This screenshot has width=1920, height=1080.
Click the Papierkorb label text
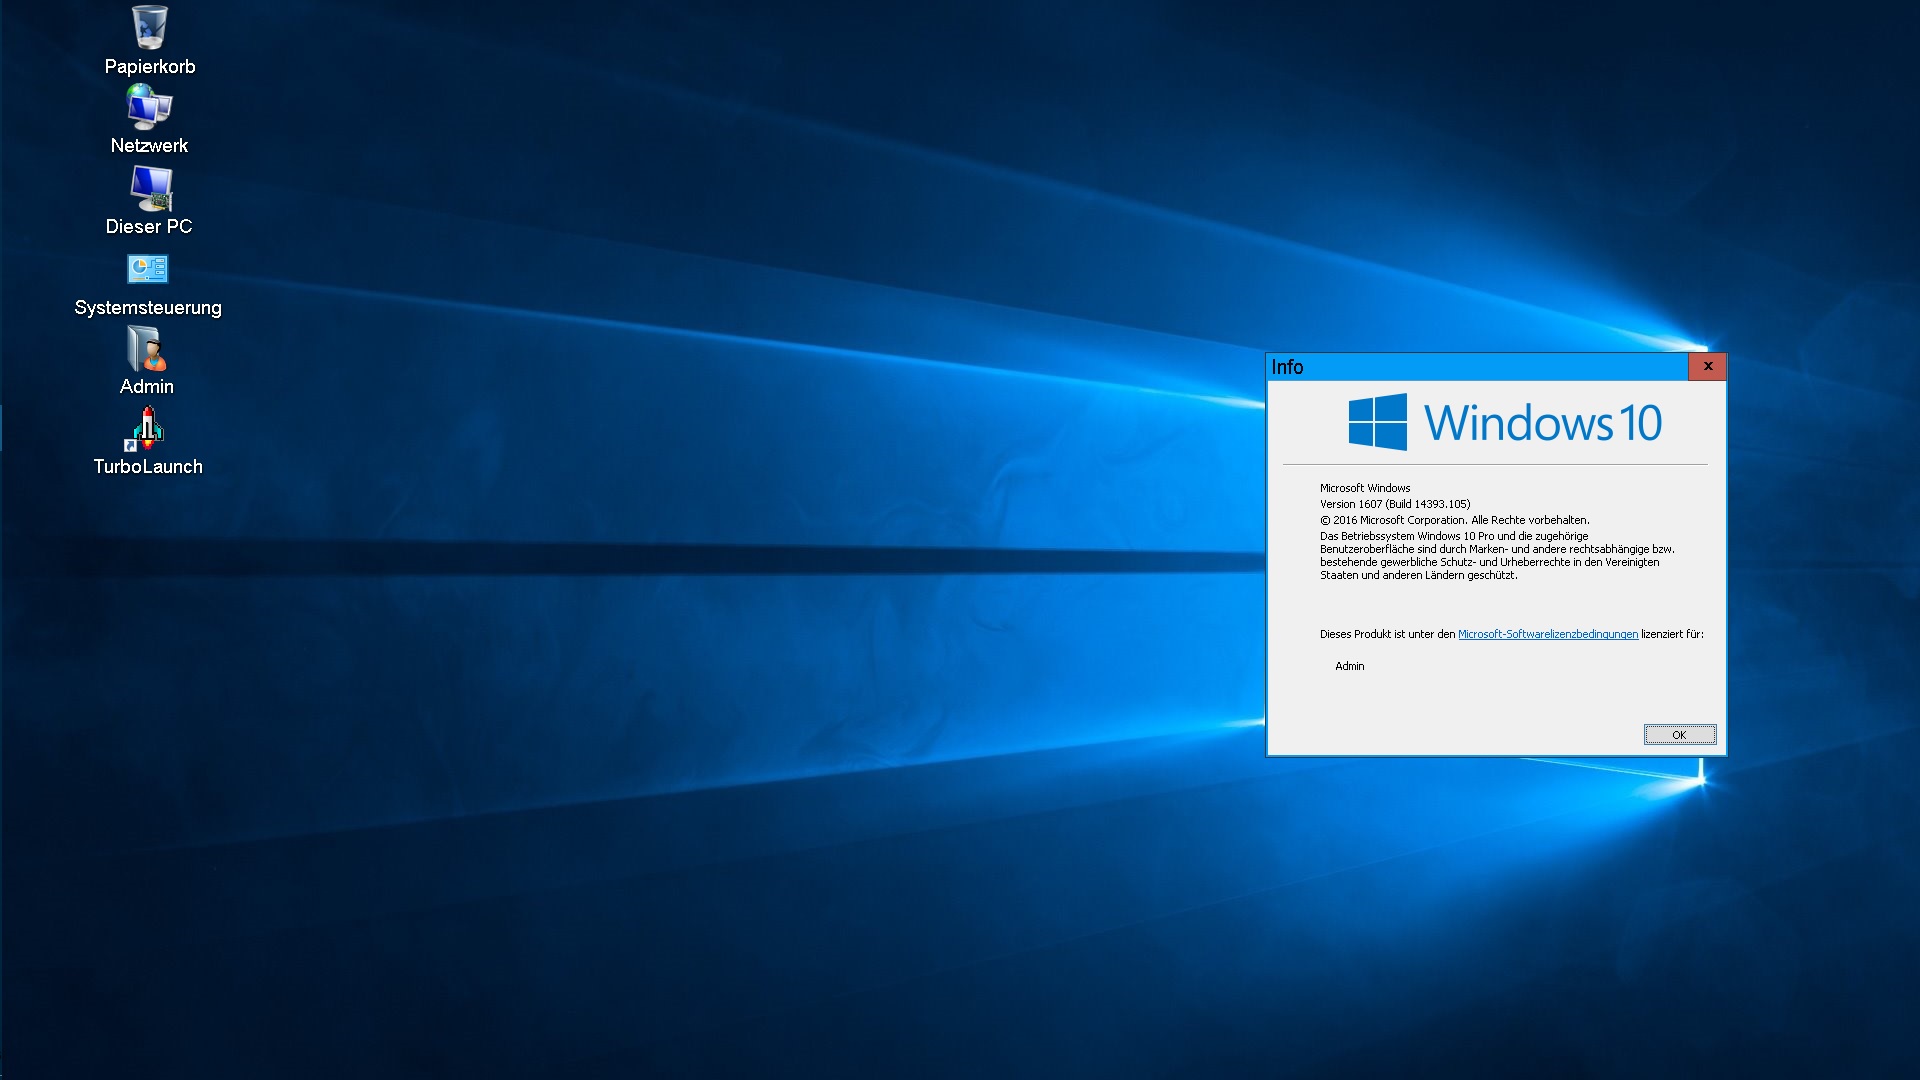pyautogui.click(x=150, y=67)
